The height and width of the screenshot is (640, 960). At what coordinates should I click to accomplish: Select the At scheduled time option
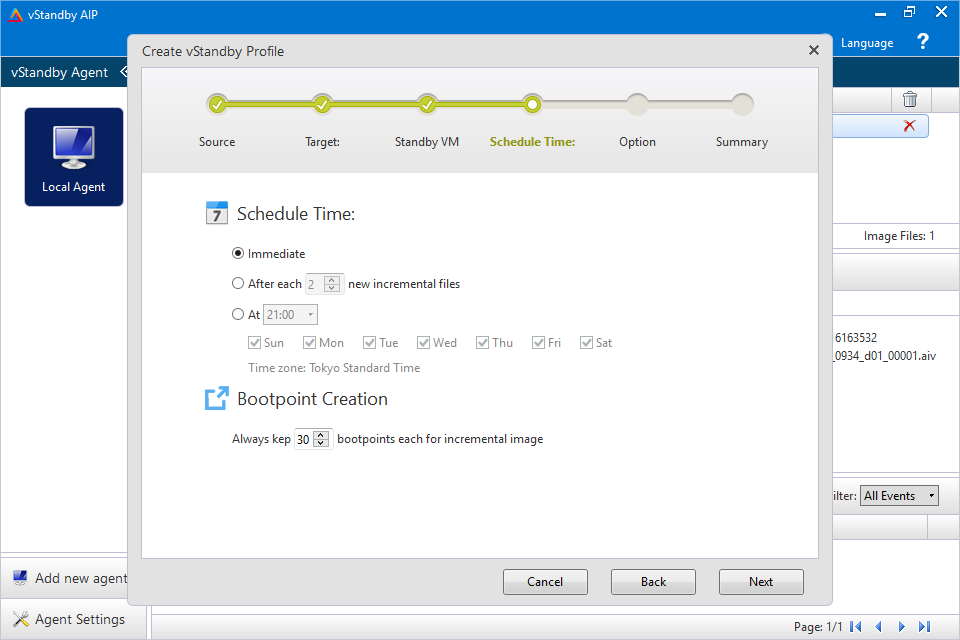click(238, 314)
